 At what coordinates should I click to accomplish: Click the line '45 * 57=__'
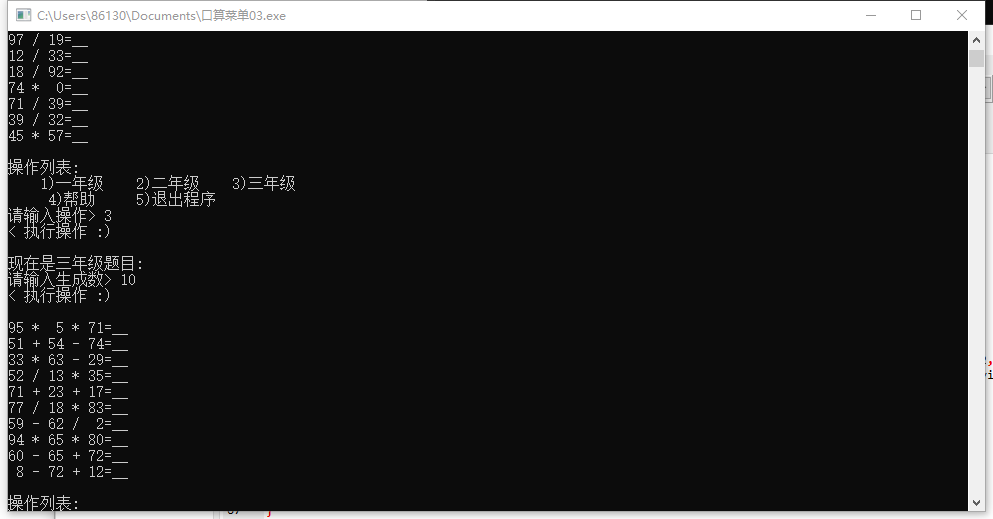click(48, 135)
